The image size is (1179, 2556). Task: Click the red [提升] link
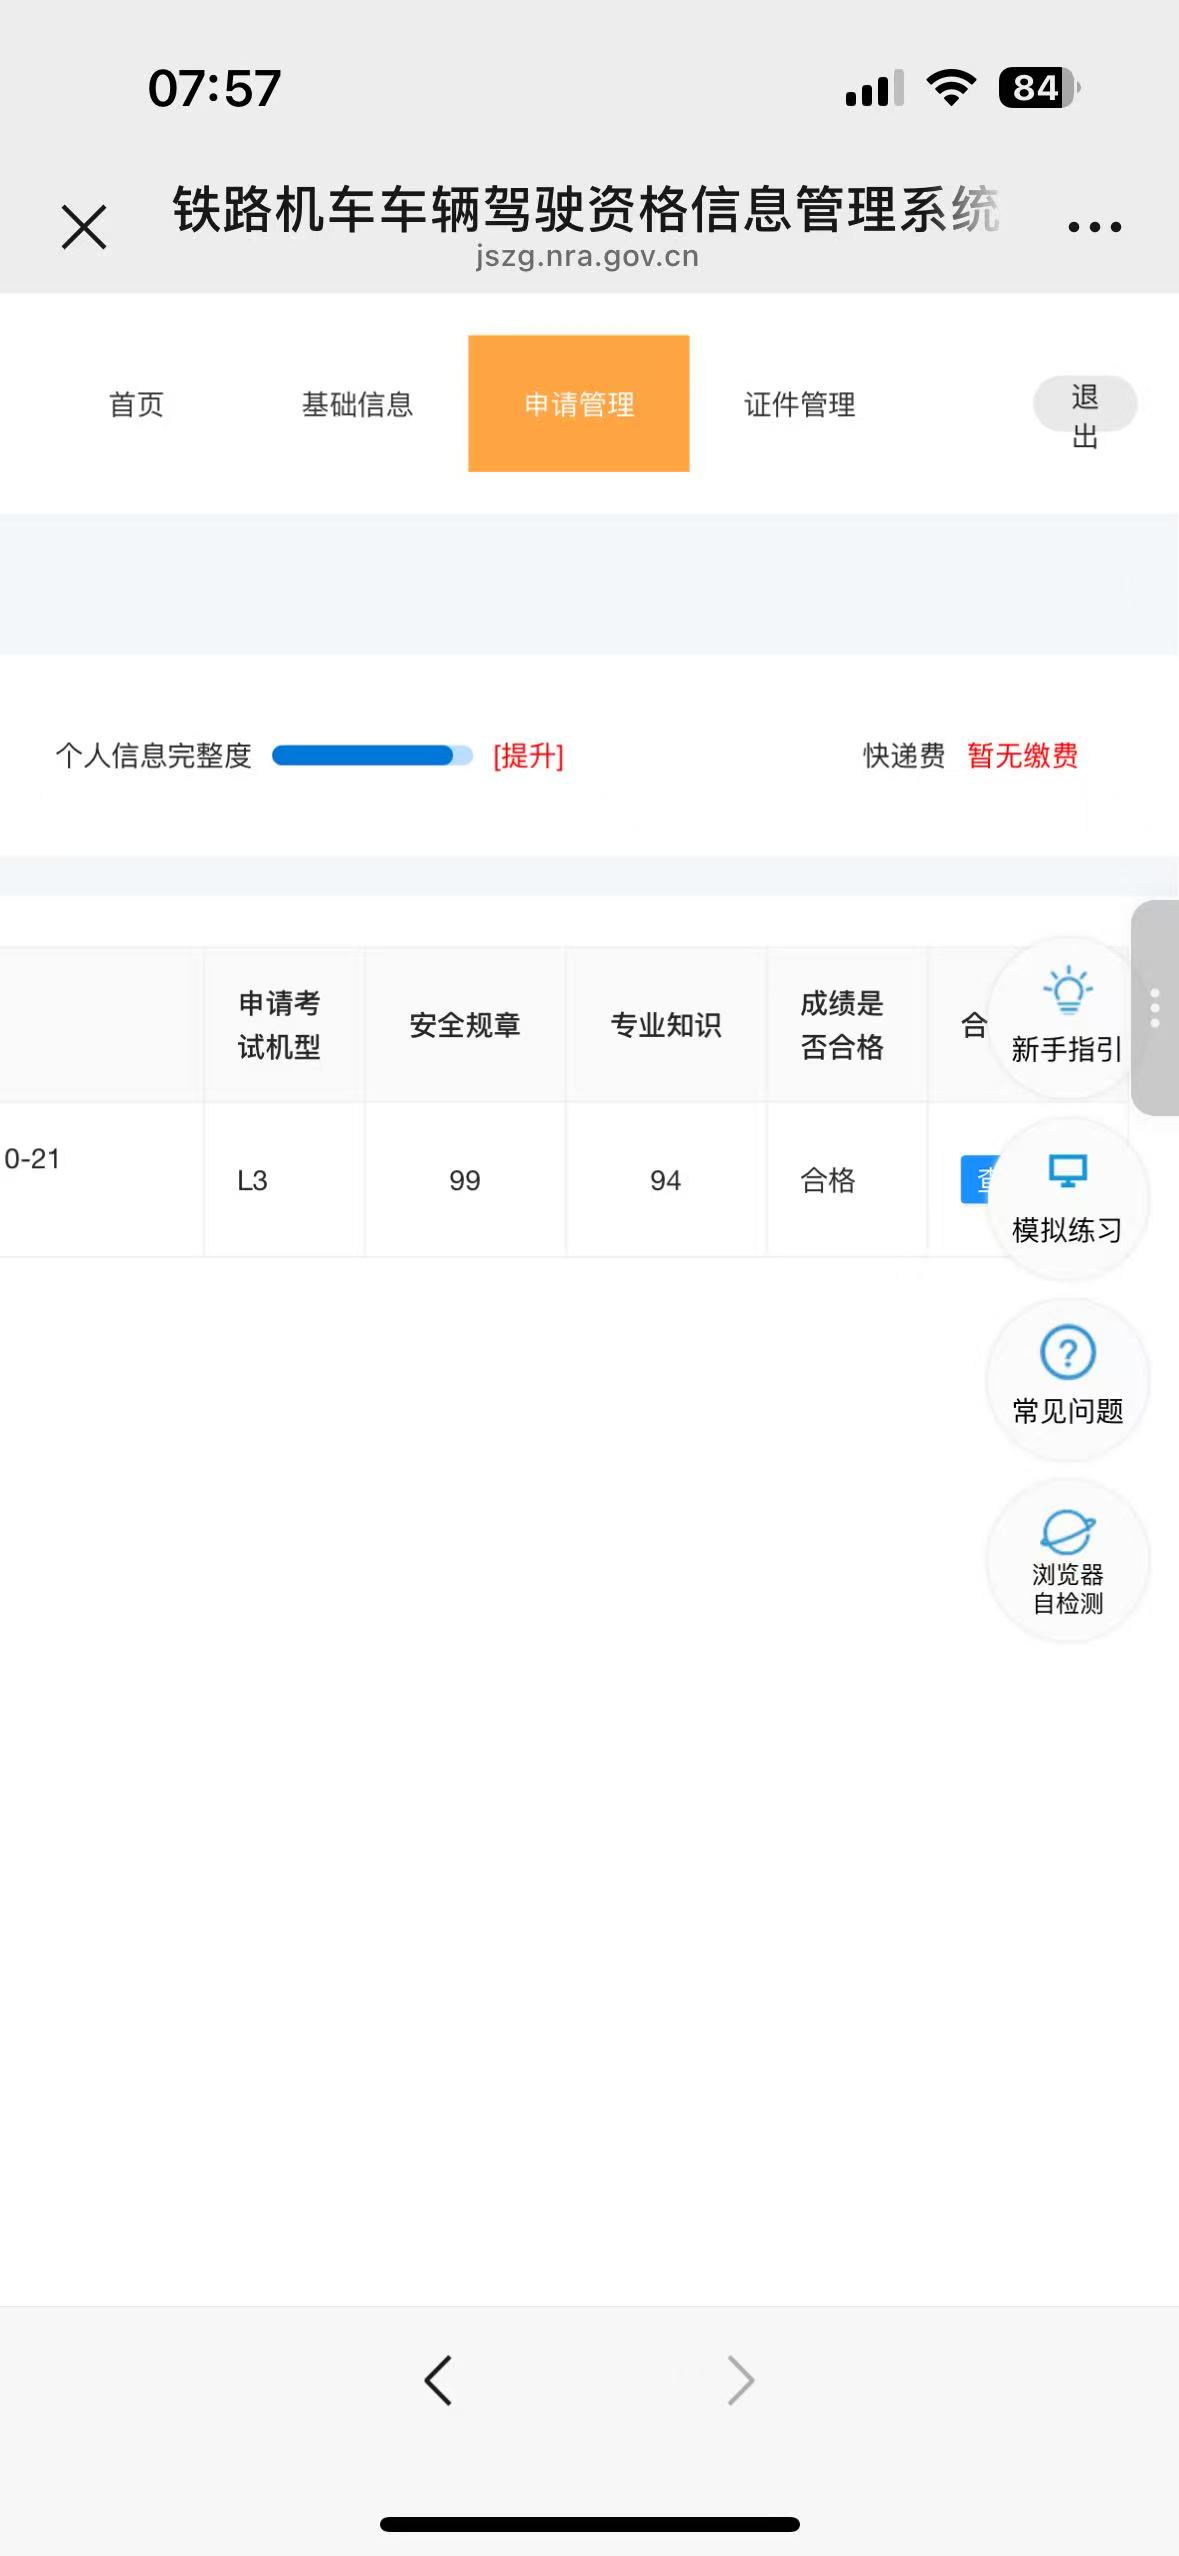click(528, 756)
